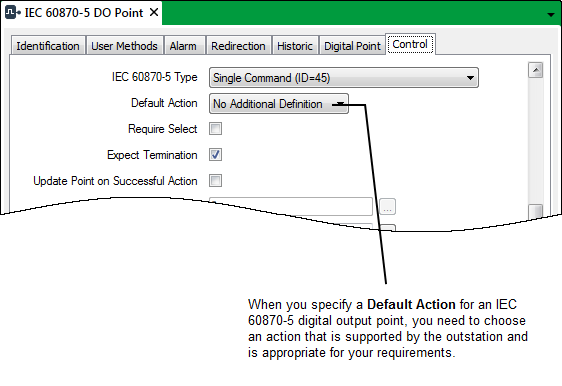The image size is (562, 386).
Task: Click the browse ellipsis button
Action: tap(387, 207)
